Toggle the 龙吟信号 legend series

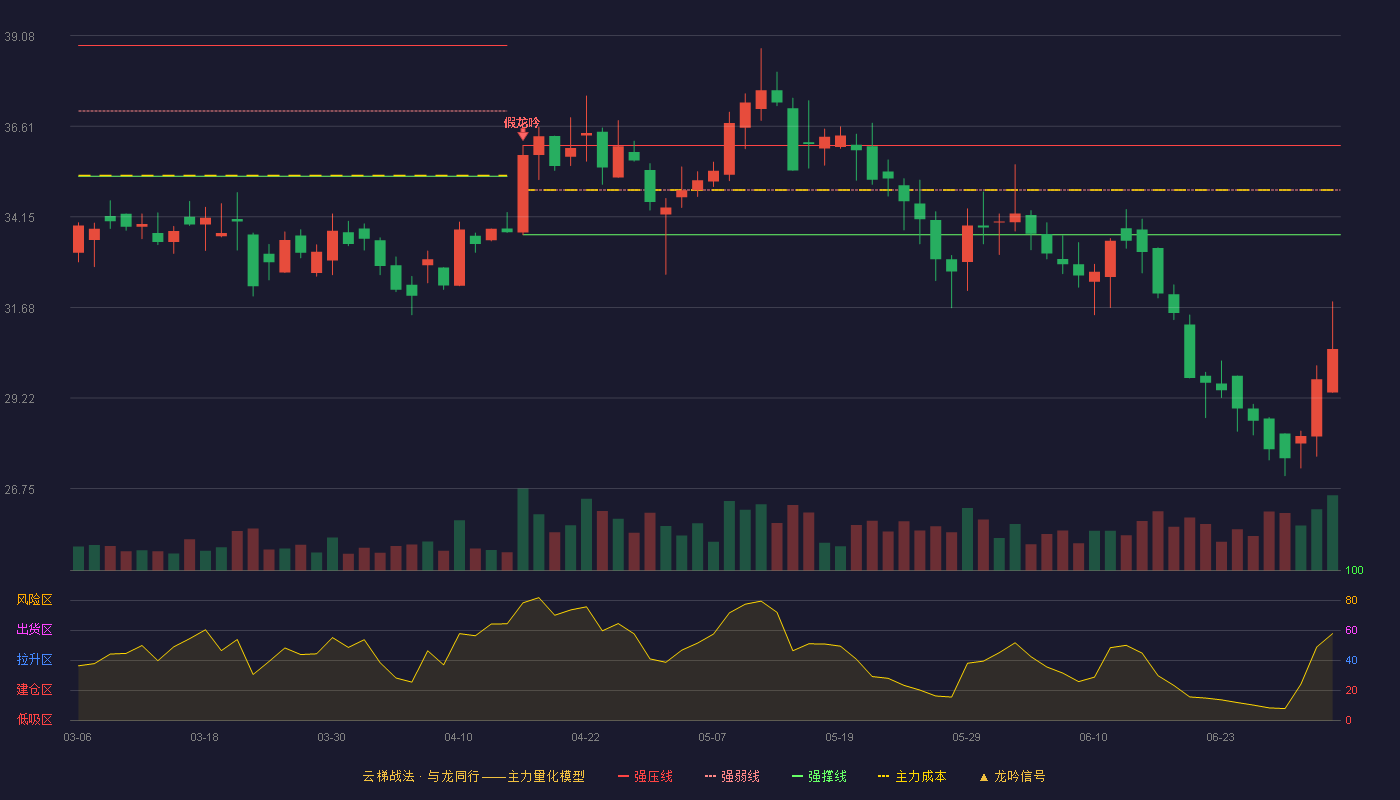tap(1011, 776)
